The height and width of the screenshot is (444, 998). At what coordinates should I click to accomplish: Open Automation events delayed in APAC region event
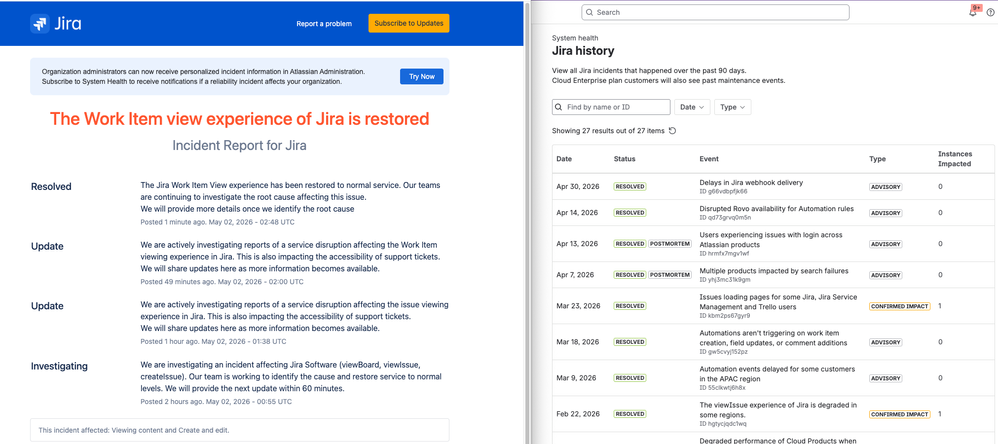point(777,373)
